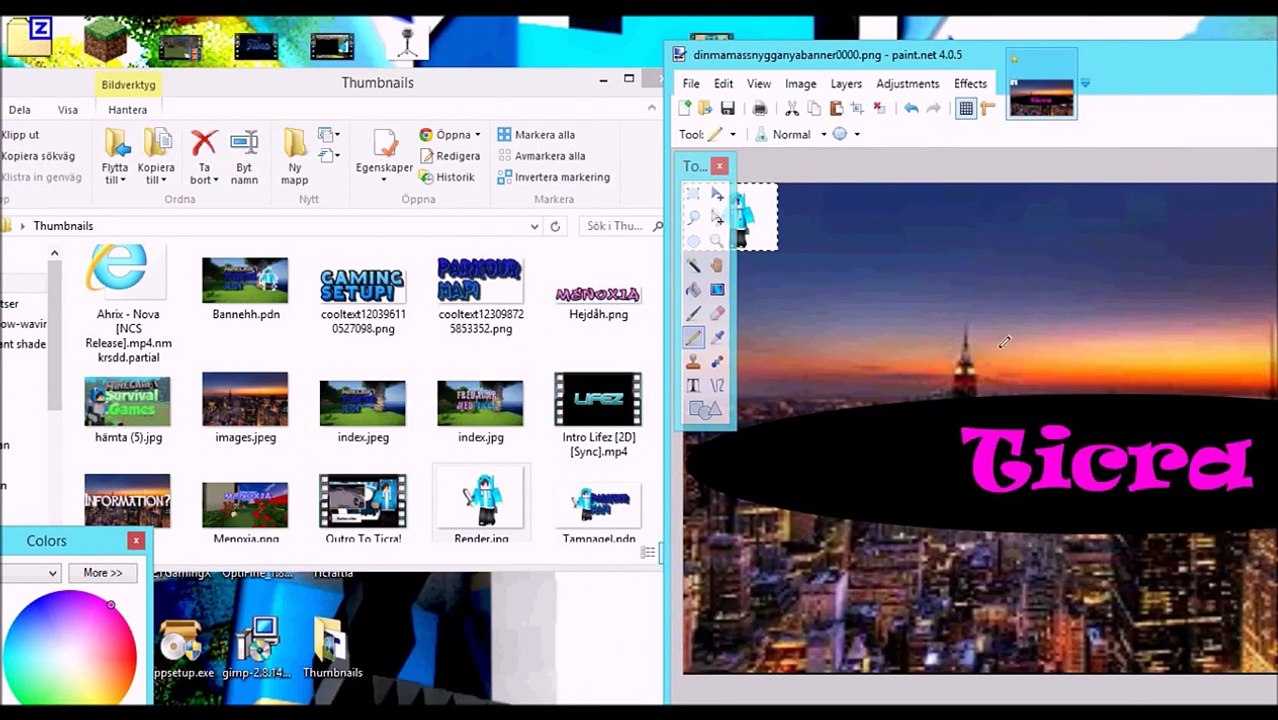Select the Ellipse Select tool
Viewport: 1278px width, 720px height.
[693, 241]
